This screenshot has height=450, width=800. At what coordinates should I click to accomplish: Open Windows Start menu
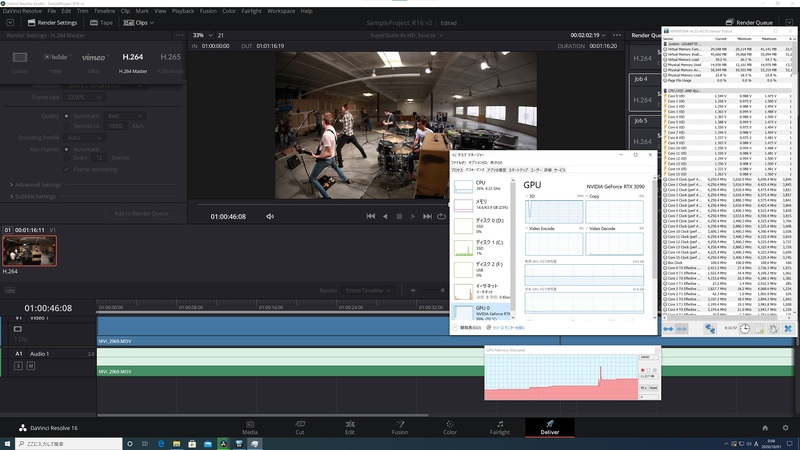tap(7, 443)
